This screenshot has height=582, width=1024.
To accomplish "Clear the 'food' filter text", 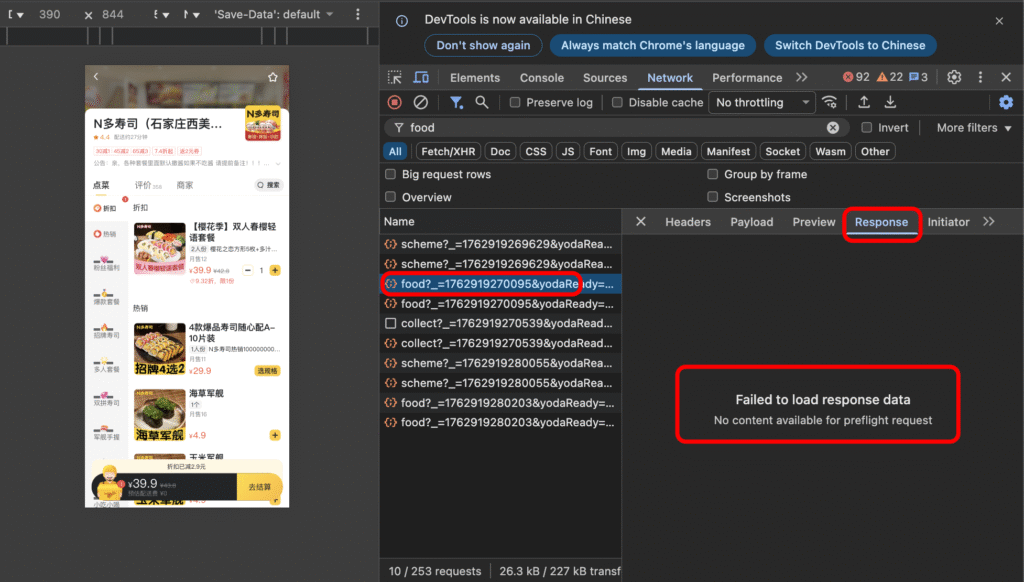I will [832, 128].
